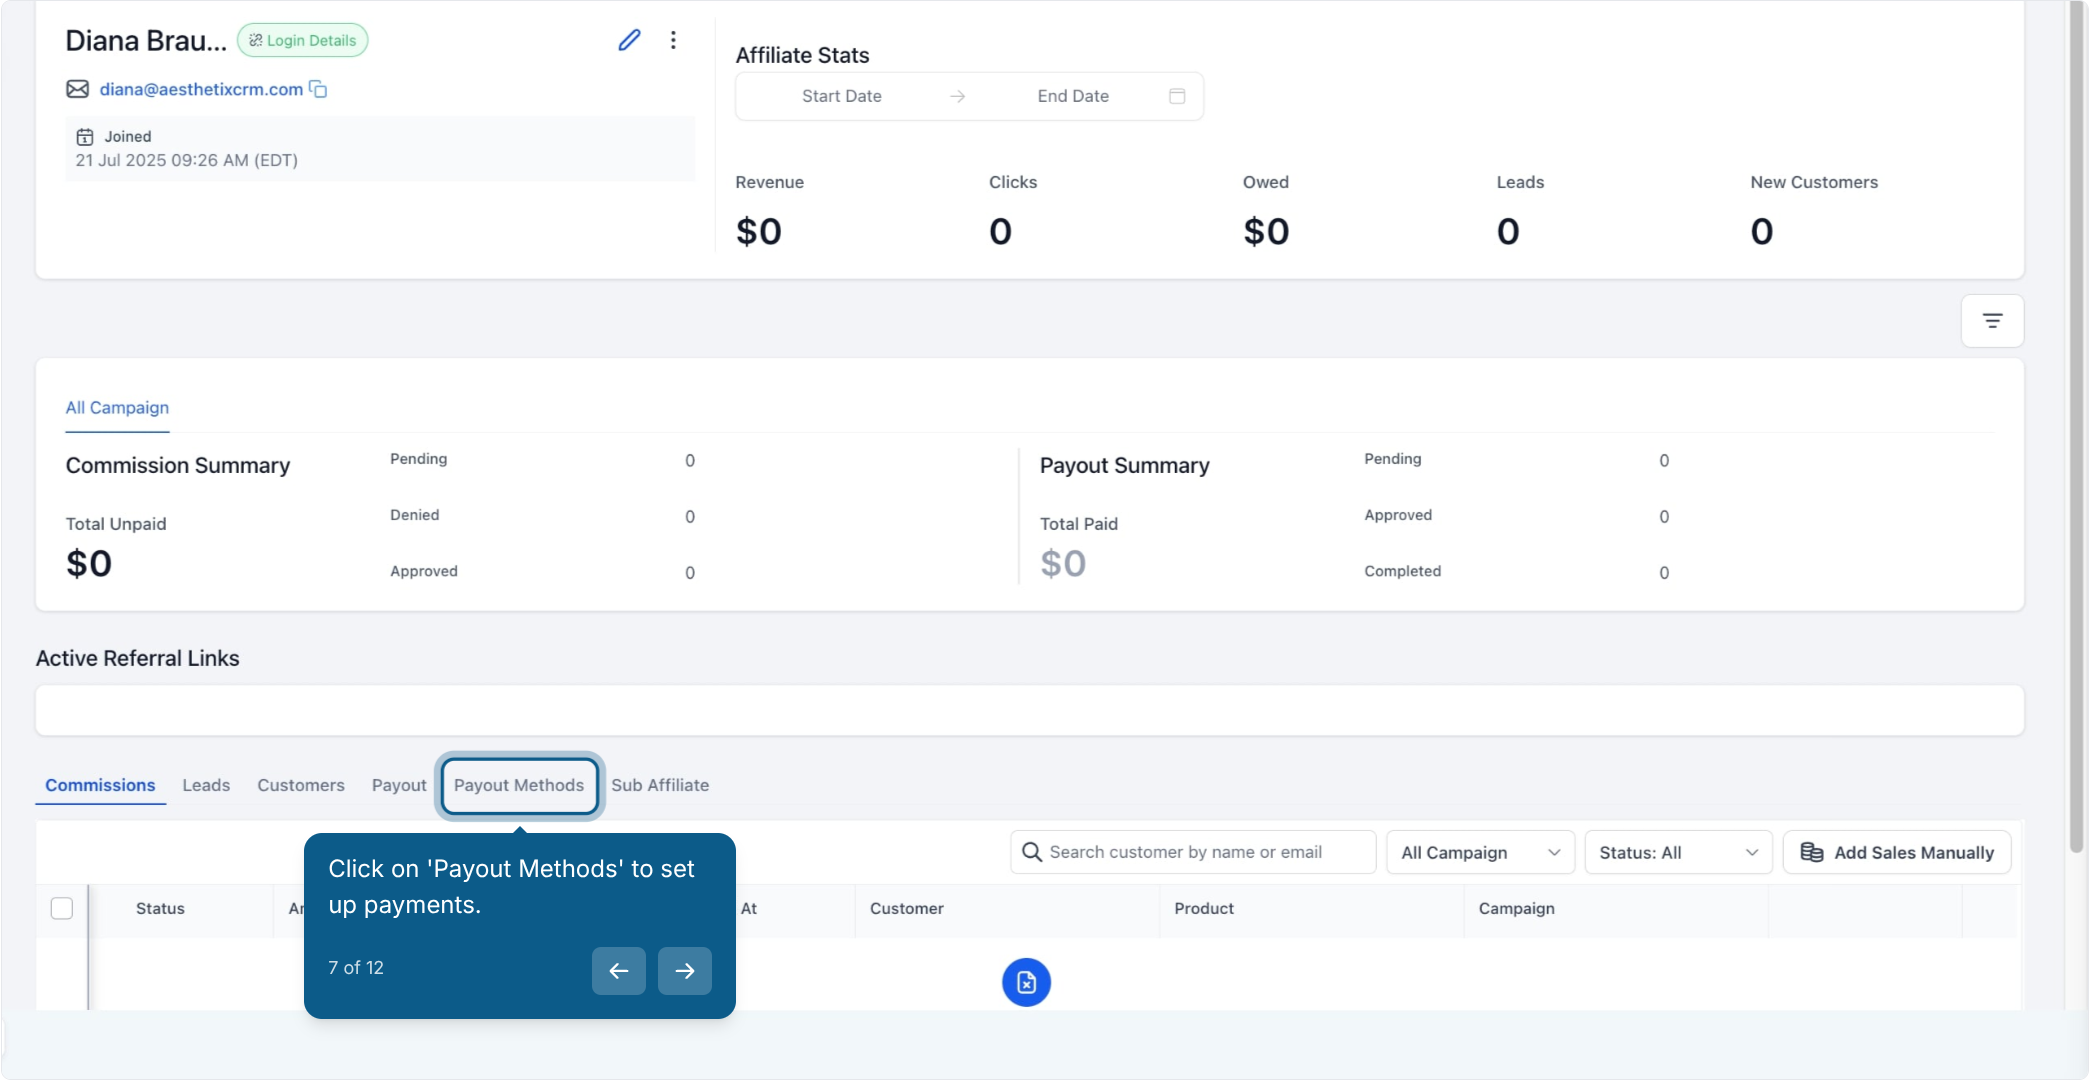Tick the select-all checkbox in table header
The height and width of the screenshot is (1080, 2090).
[x=62, y=908]
